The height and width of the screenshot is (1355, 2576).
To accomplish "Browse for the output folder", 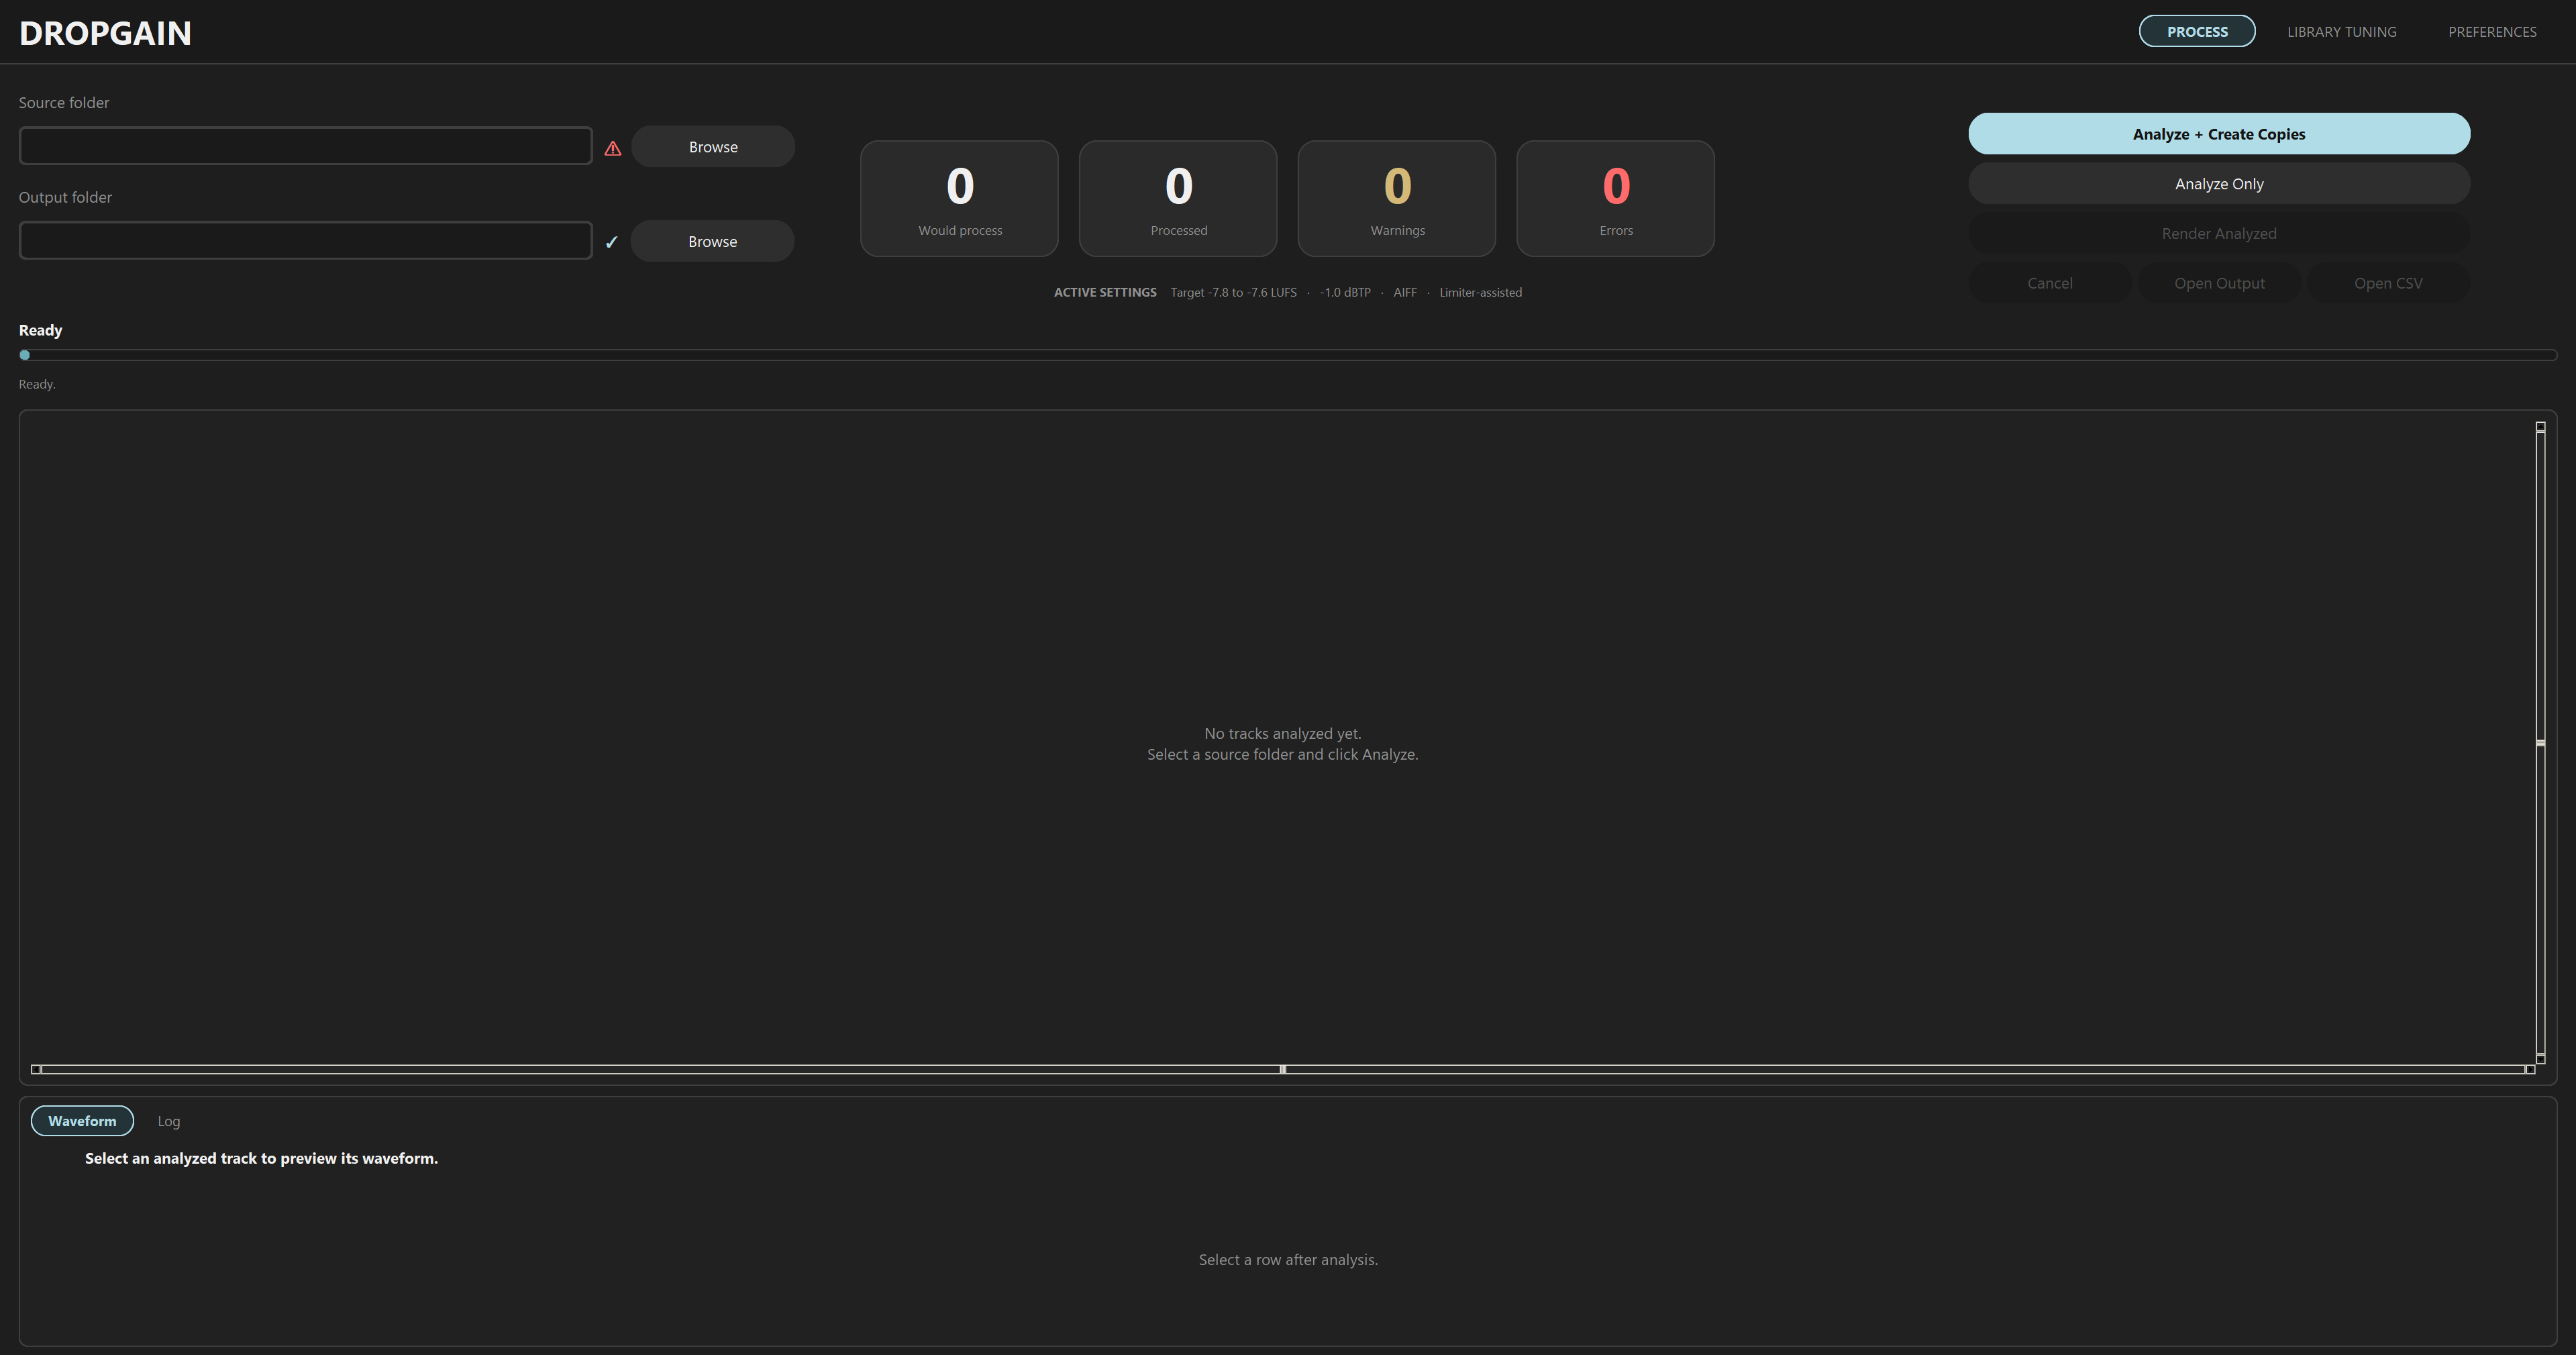I will (x=712, y=241).
